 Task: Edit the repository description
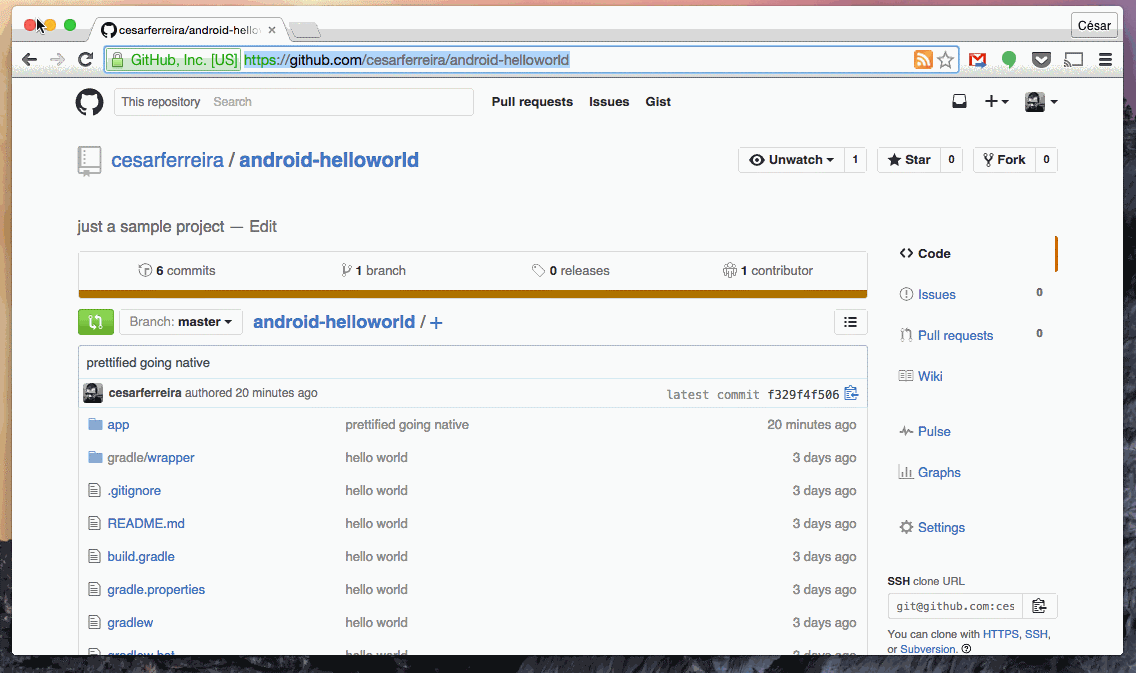pos(263,227)
